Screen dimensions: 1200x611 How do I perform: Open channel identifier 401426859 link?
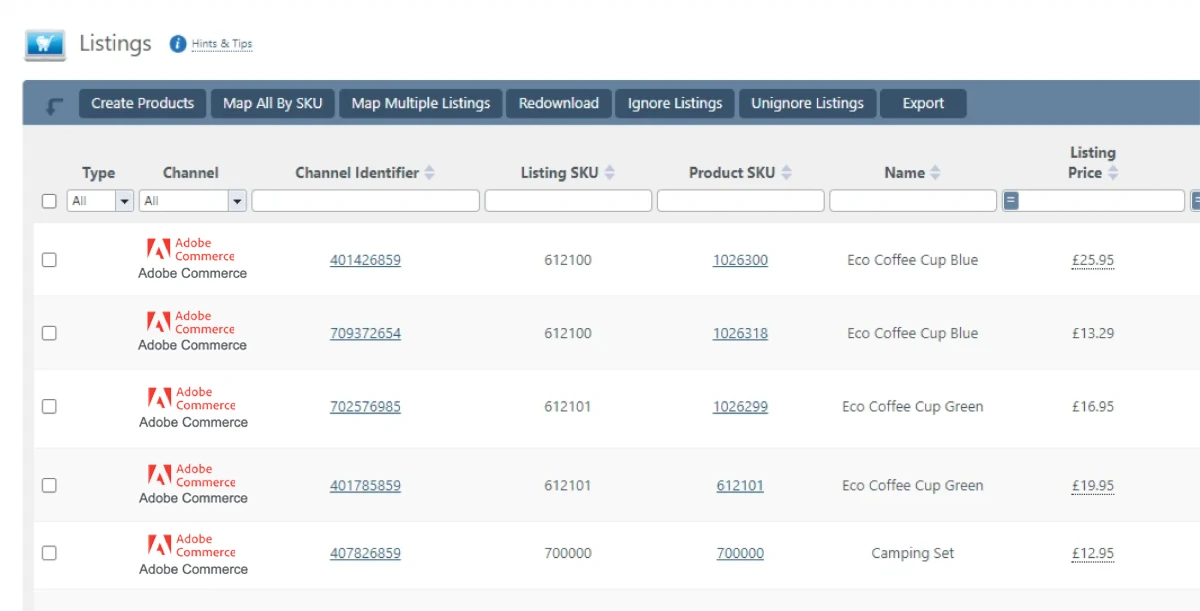(365, 260)
